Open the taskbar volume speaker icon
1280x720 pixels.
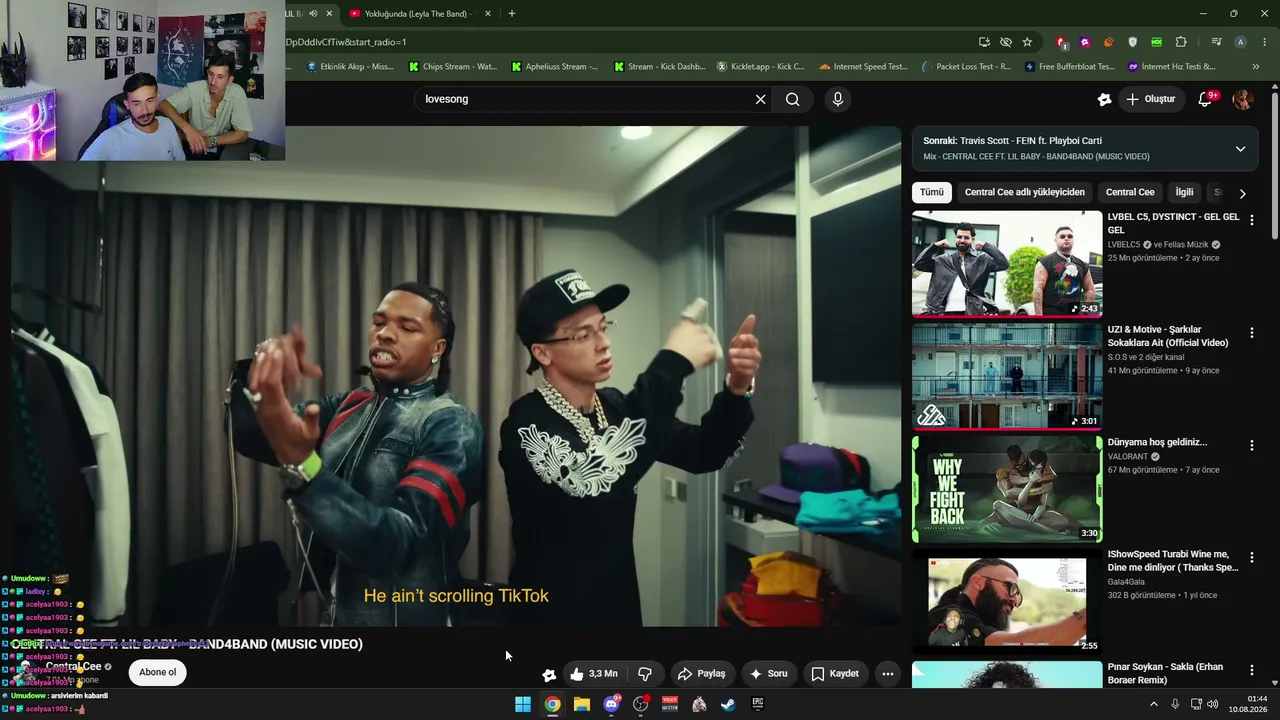pos(1214,704)
